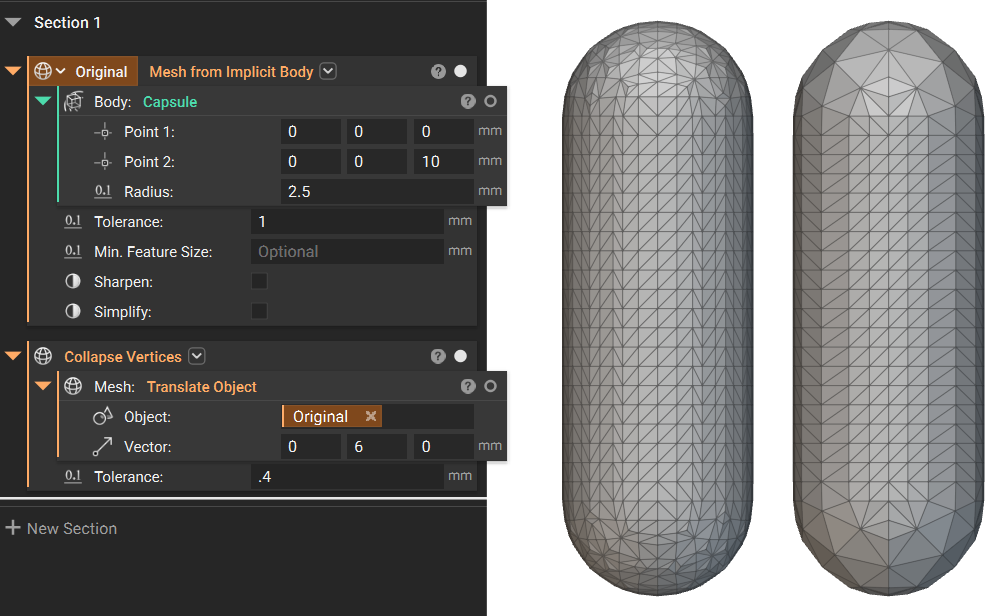Click the Sharpen boolean icon
This screenshot has width=1004, height=616.
pyautogui.click(x=73, y=281)
